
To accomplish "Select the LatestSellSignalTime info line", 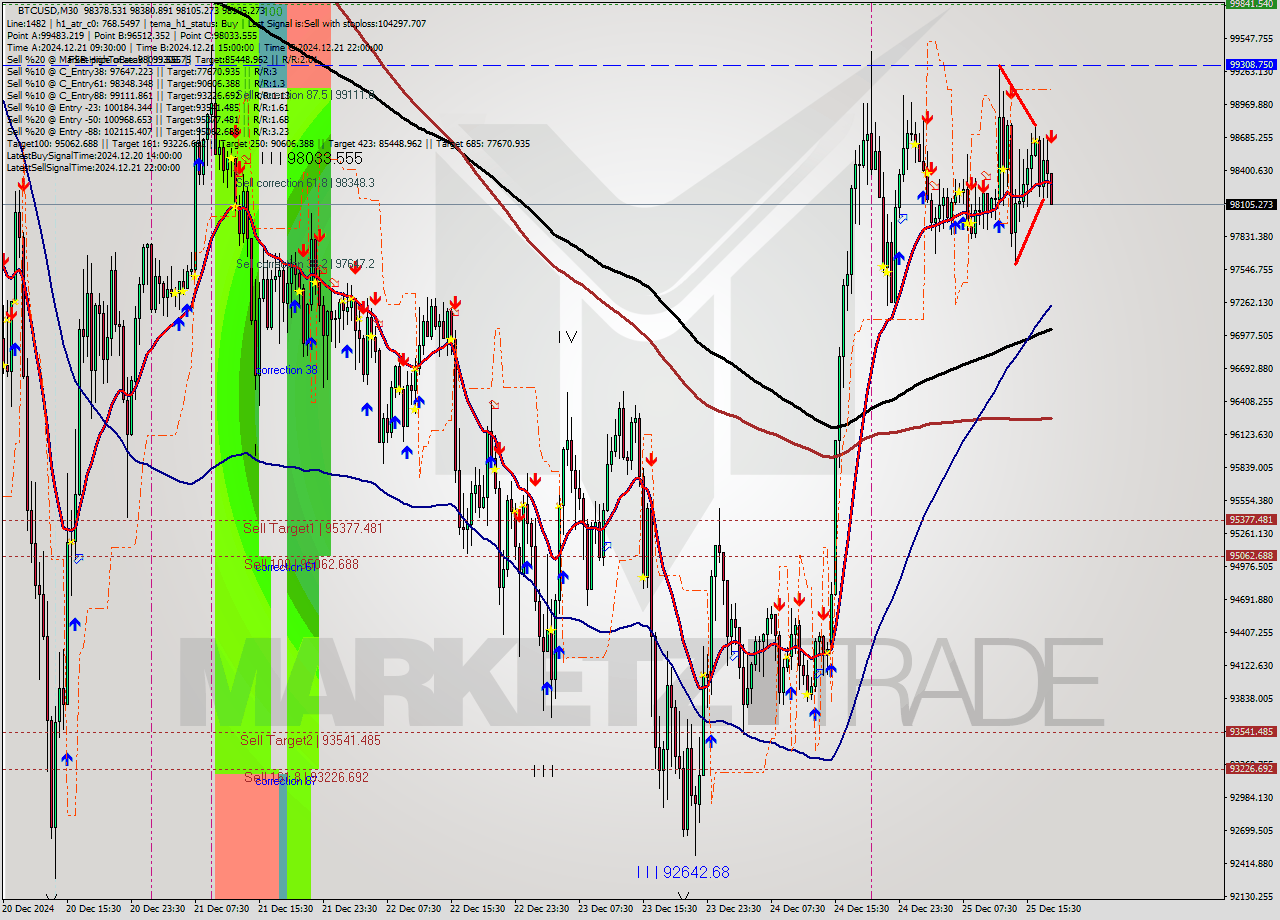I will 93,167.
